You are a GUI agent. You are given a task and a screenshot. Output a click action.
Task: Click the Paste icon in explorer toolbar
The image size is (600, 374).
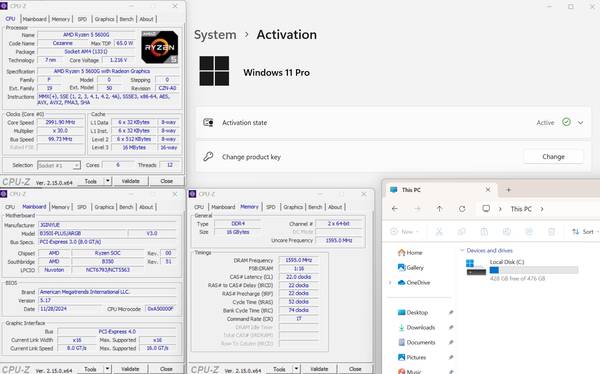point(484,232)
